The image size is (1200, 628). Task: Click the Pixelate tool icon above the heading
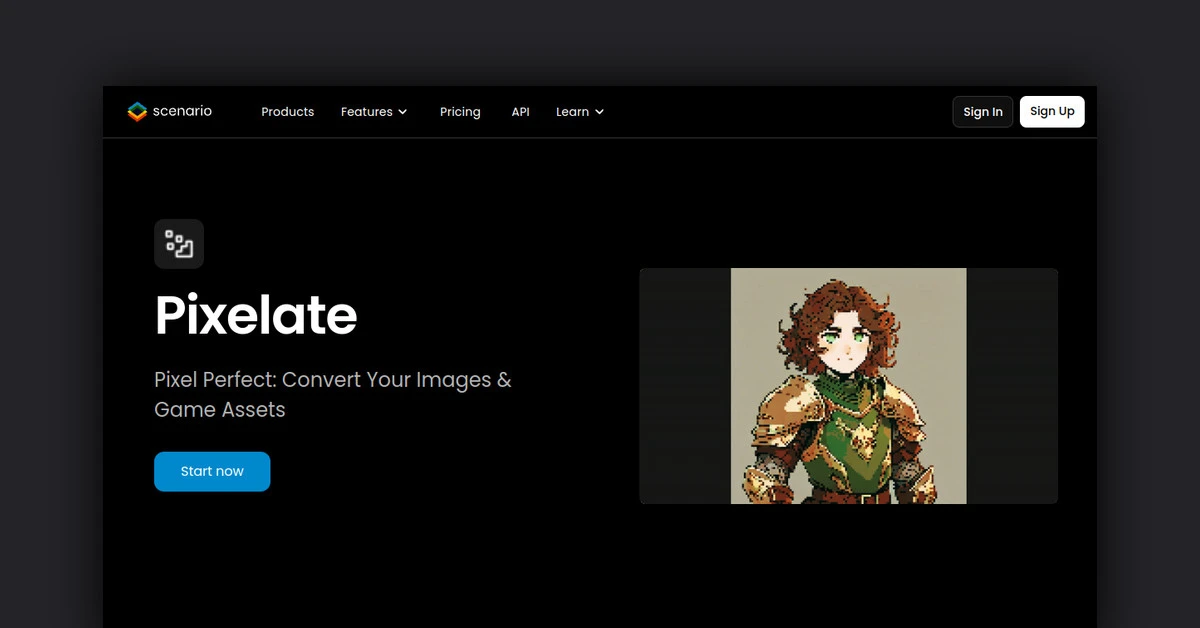point(179,244)
